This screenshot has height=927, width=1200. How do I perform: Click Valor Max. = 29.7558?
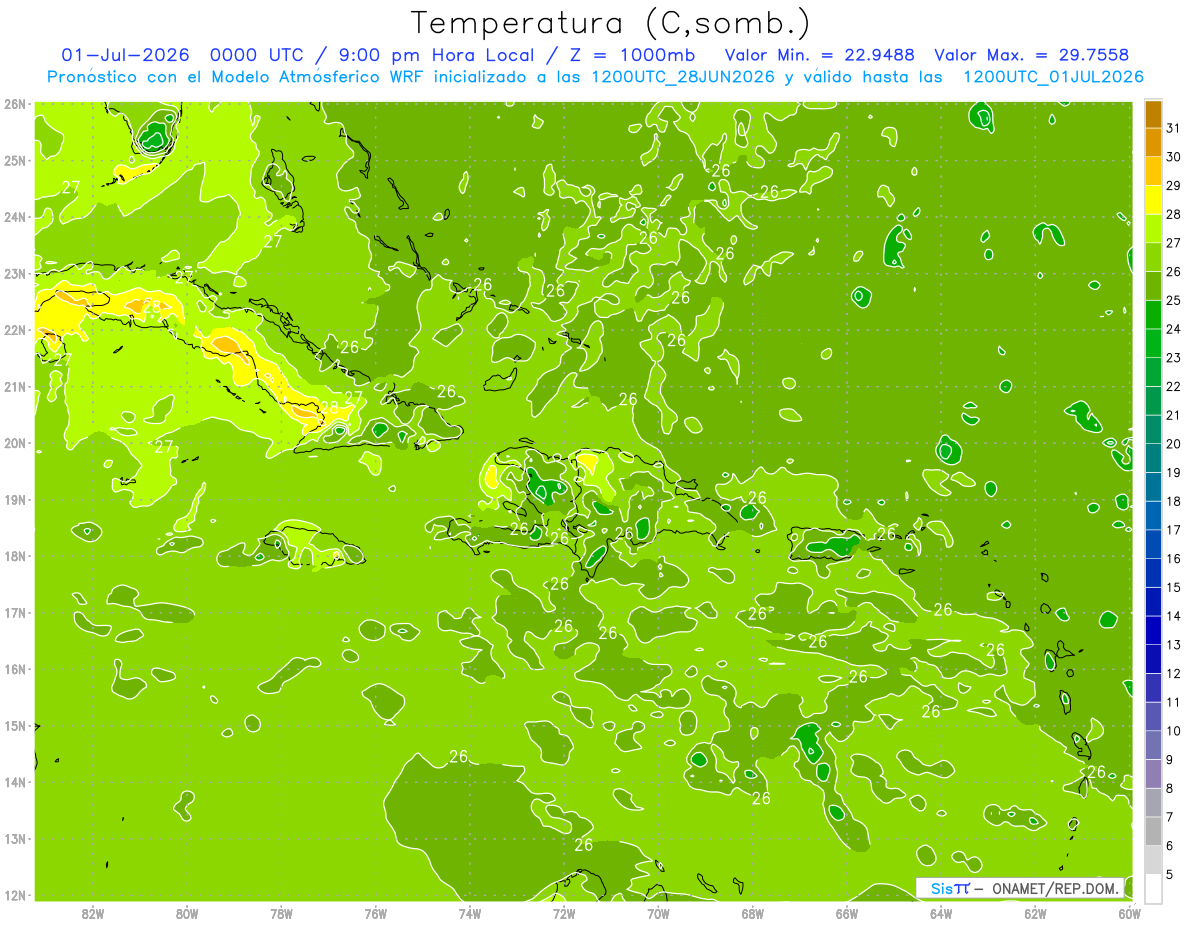pyautogui.click(x=1032, y=55)
